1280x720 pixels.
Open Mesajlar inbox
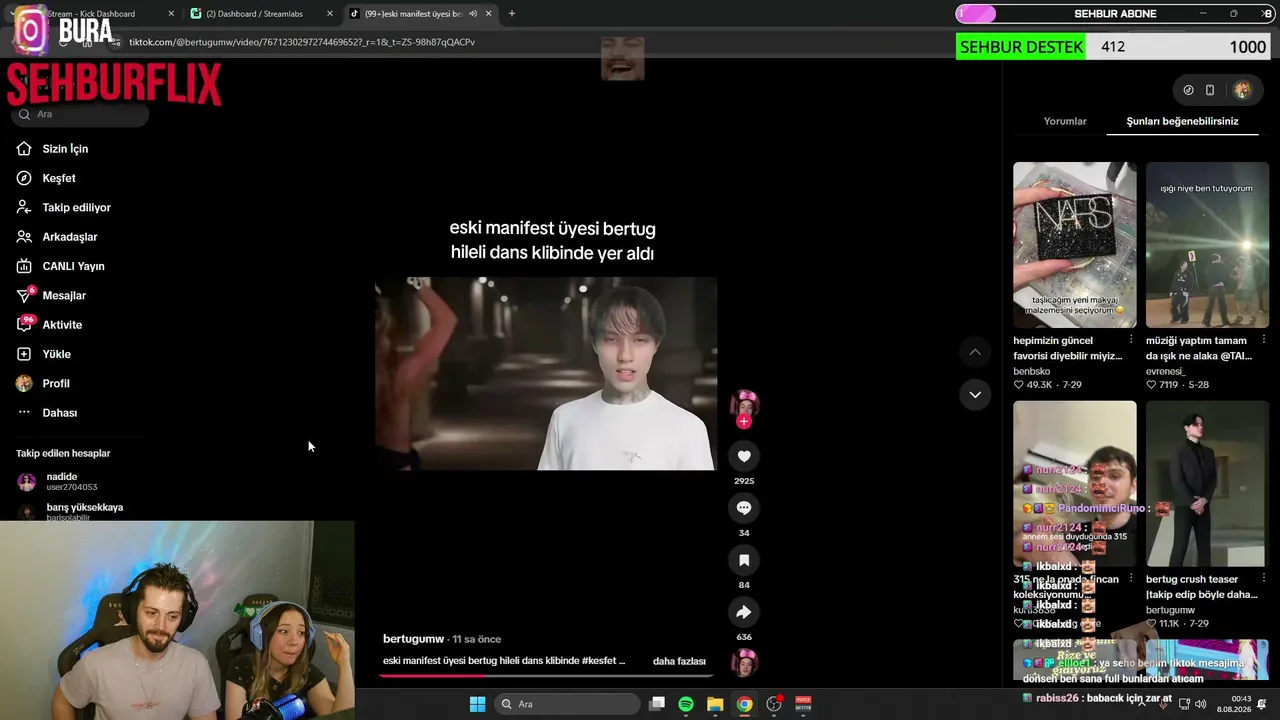[x=64, y=296]
